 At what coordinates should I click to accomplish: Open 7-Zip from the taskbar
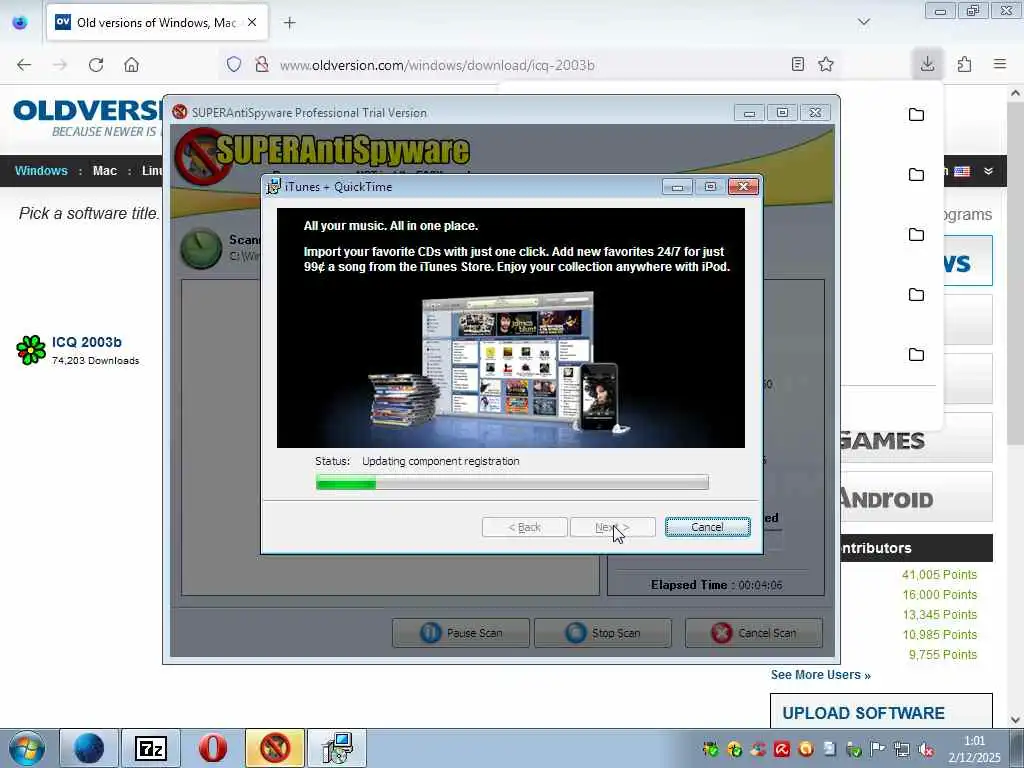(x=151, y=748)
